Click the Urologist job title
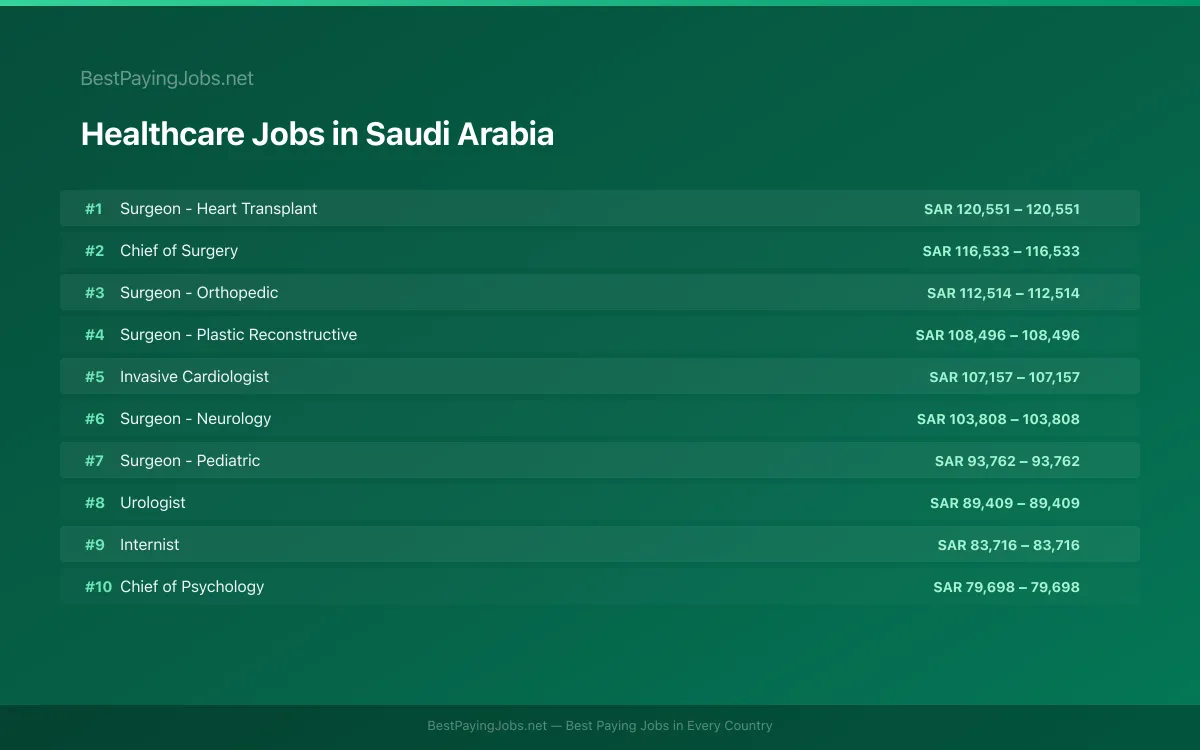Image resolution: width=1200 pixels, height=750 pixels. 153,502
